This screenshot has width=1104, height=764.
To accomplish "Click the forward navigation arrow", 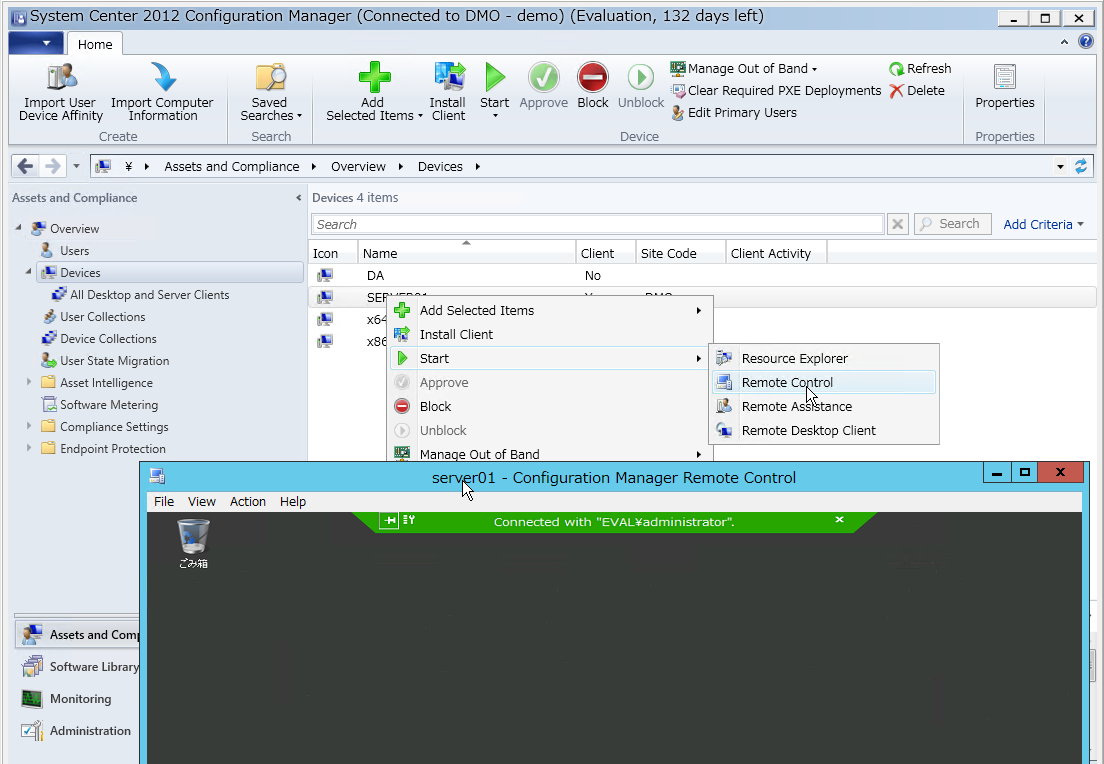I will [53, 166].
